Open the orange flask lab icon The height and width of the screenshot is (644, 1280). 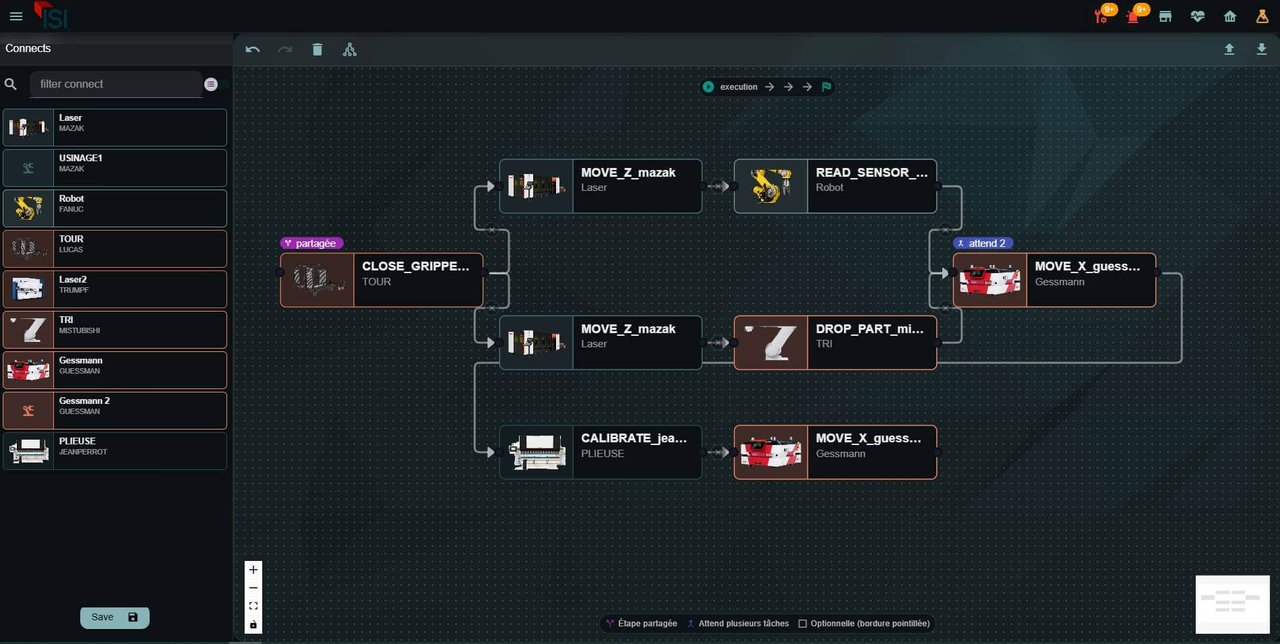tap(1262, 16)
